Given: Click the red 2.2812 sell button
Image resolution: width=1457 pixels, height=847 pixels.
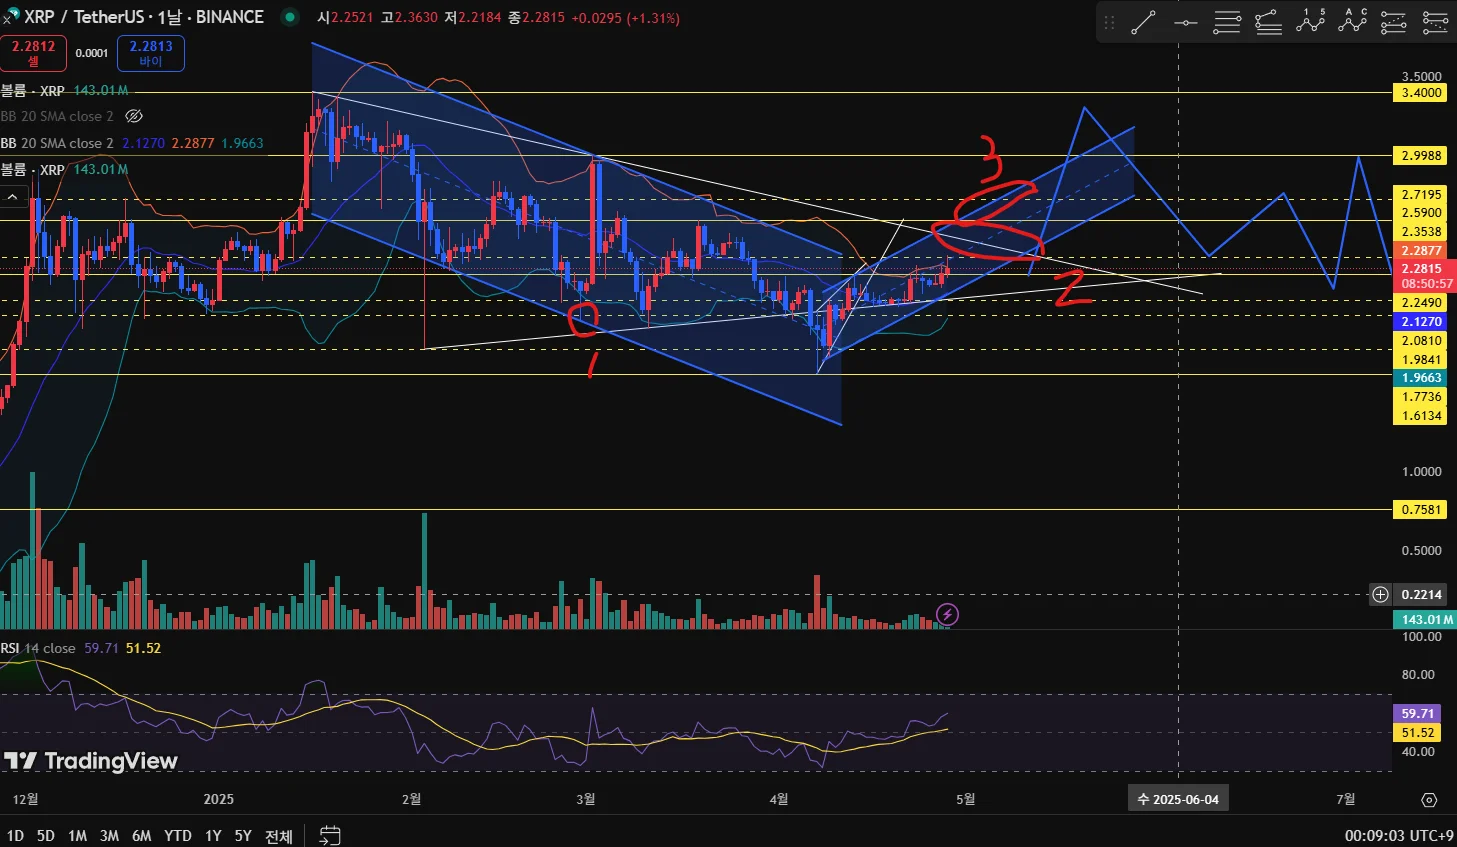Looking at the screenshot, I should click(x=33, y=53).
